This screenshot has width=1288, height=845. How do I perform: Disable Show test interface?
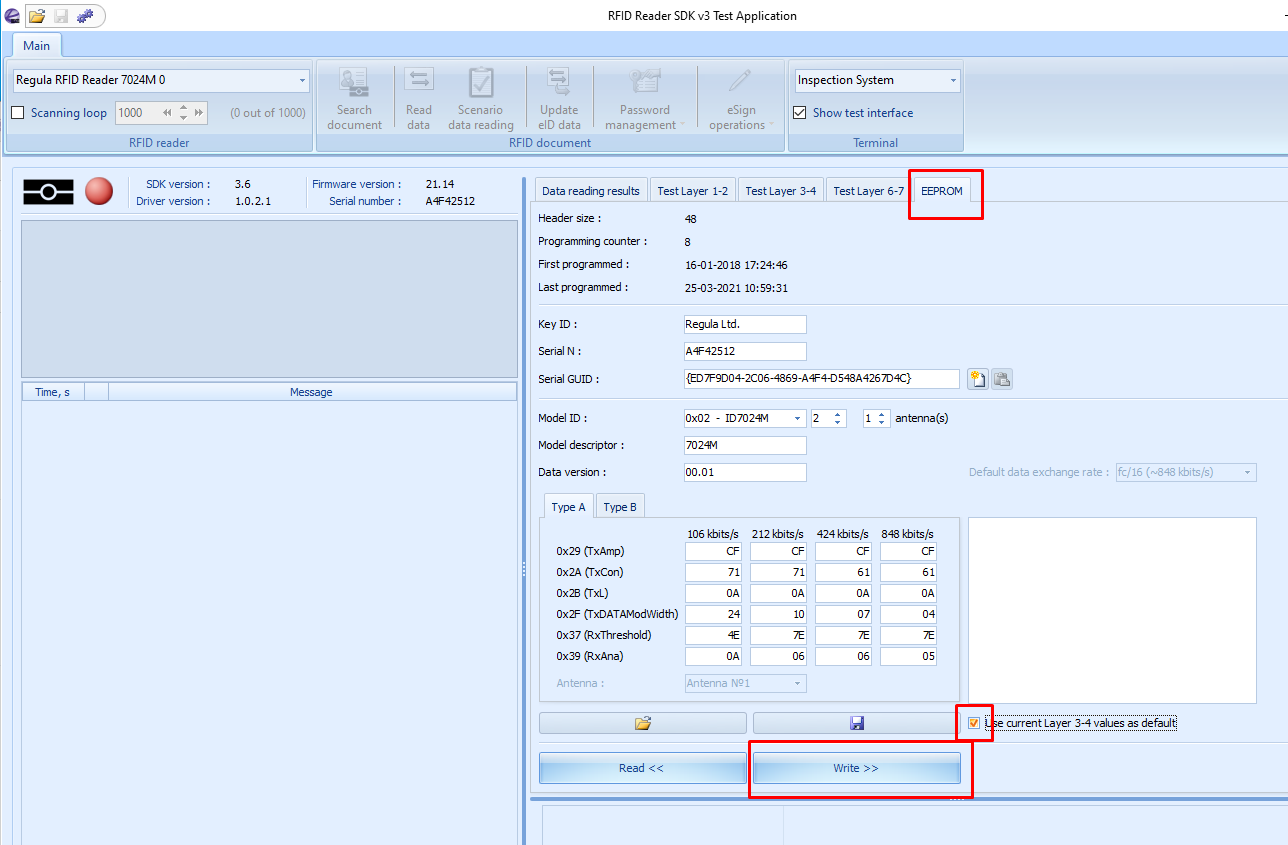click(x=798, y=113)
